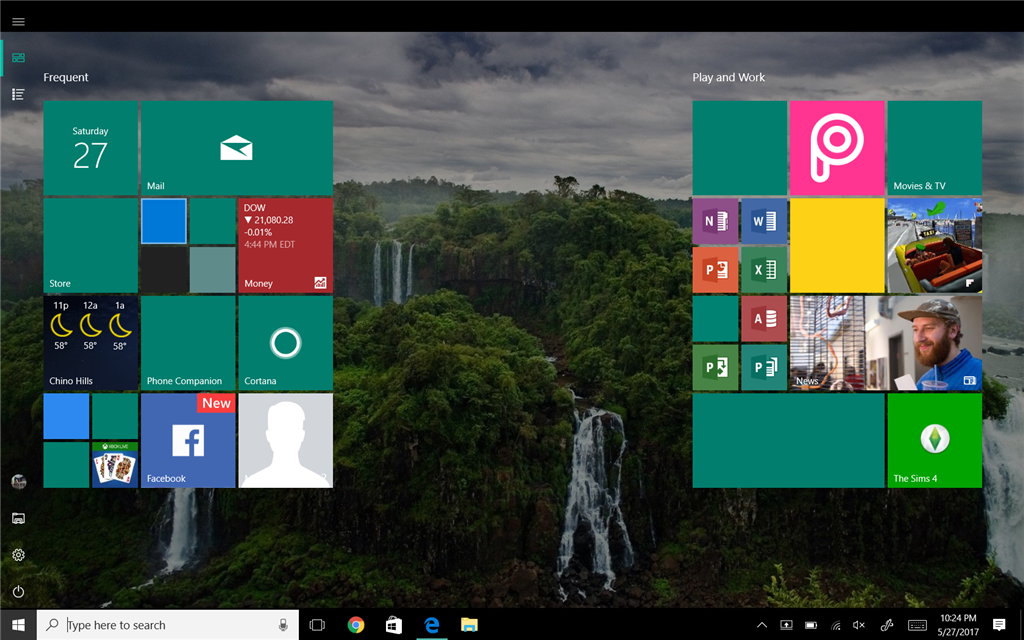Switch to All apps list view
Viewport: 1024px width, 640px height.
(x=18, y=95)
